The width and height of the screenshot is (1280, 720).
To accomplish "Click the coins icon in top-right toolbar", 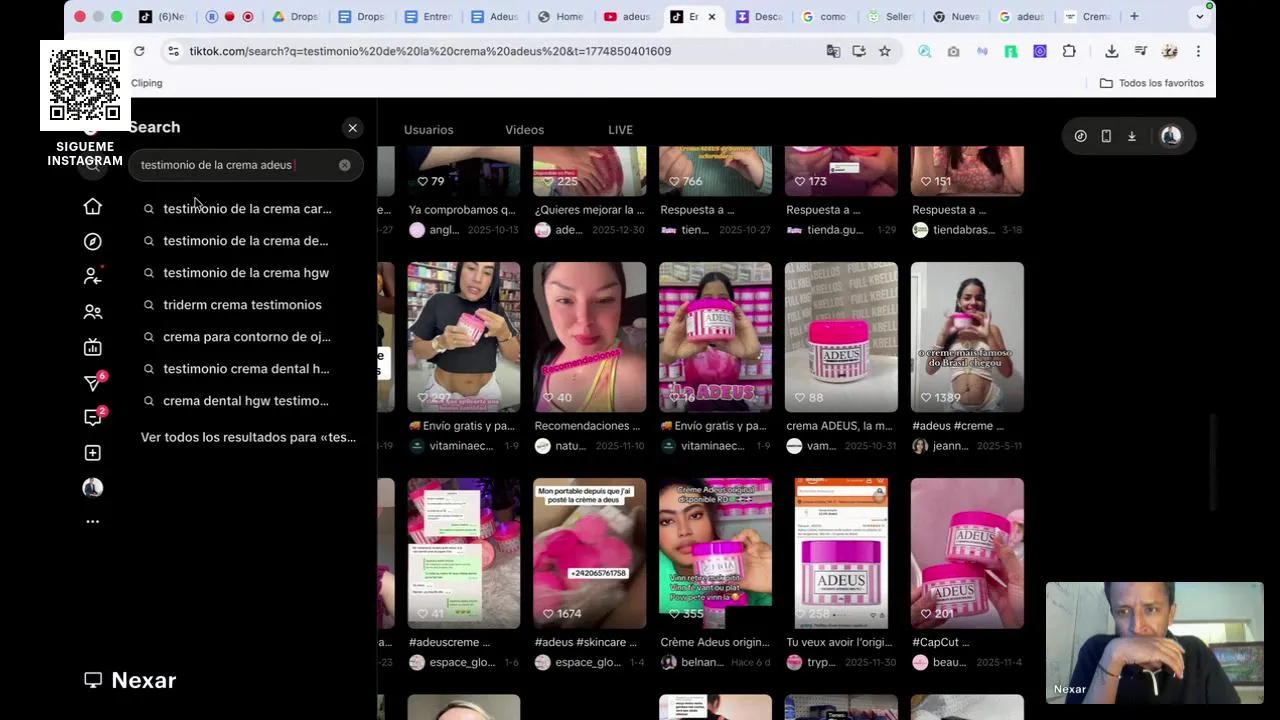I will click(1080, 136).
